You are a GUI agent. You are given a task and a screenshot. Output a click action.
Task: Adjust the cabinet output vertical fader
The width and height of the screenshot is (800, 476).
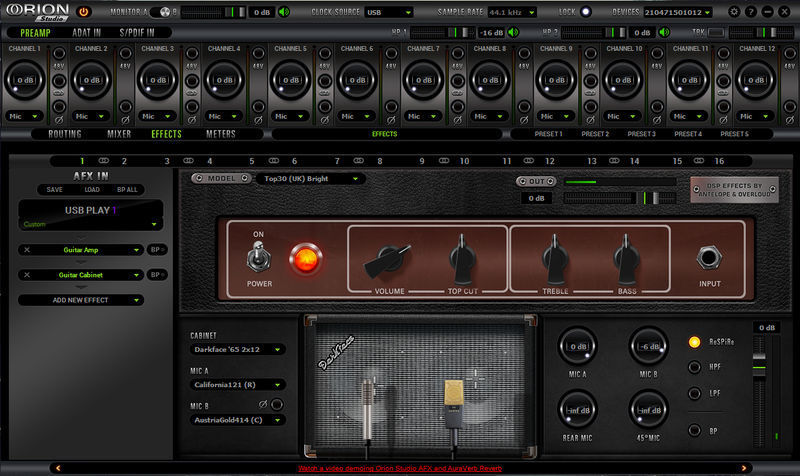pos(759,390)
